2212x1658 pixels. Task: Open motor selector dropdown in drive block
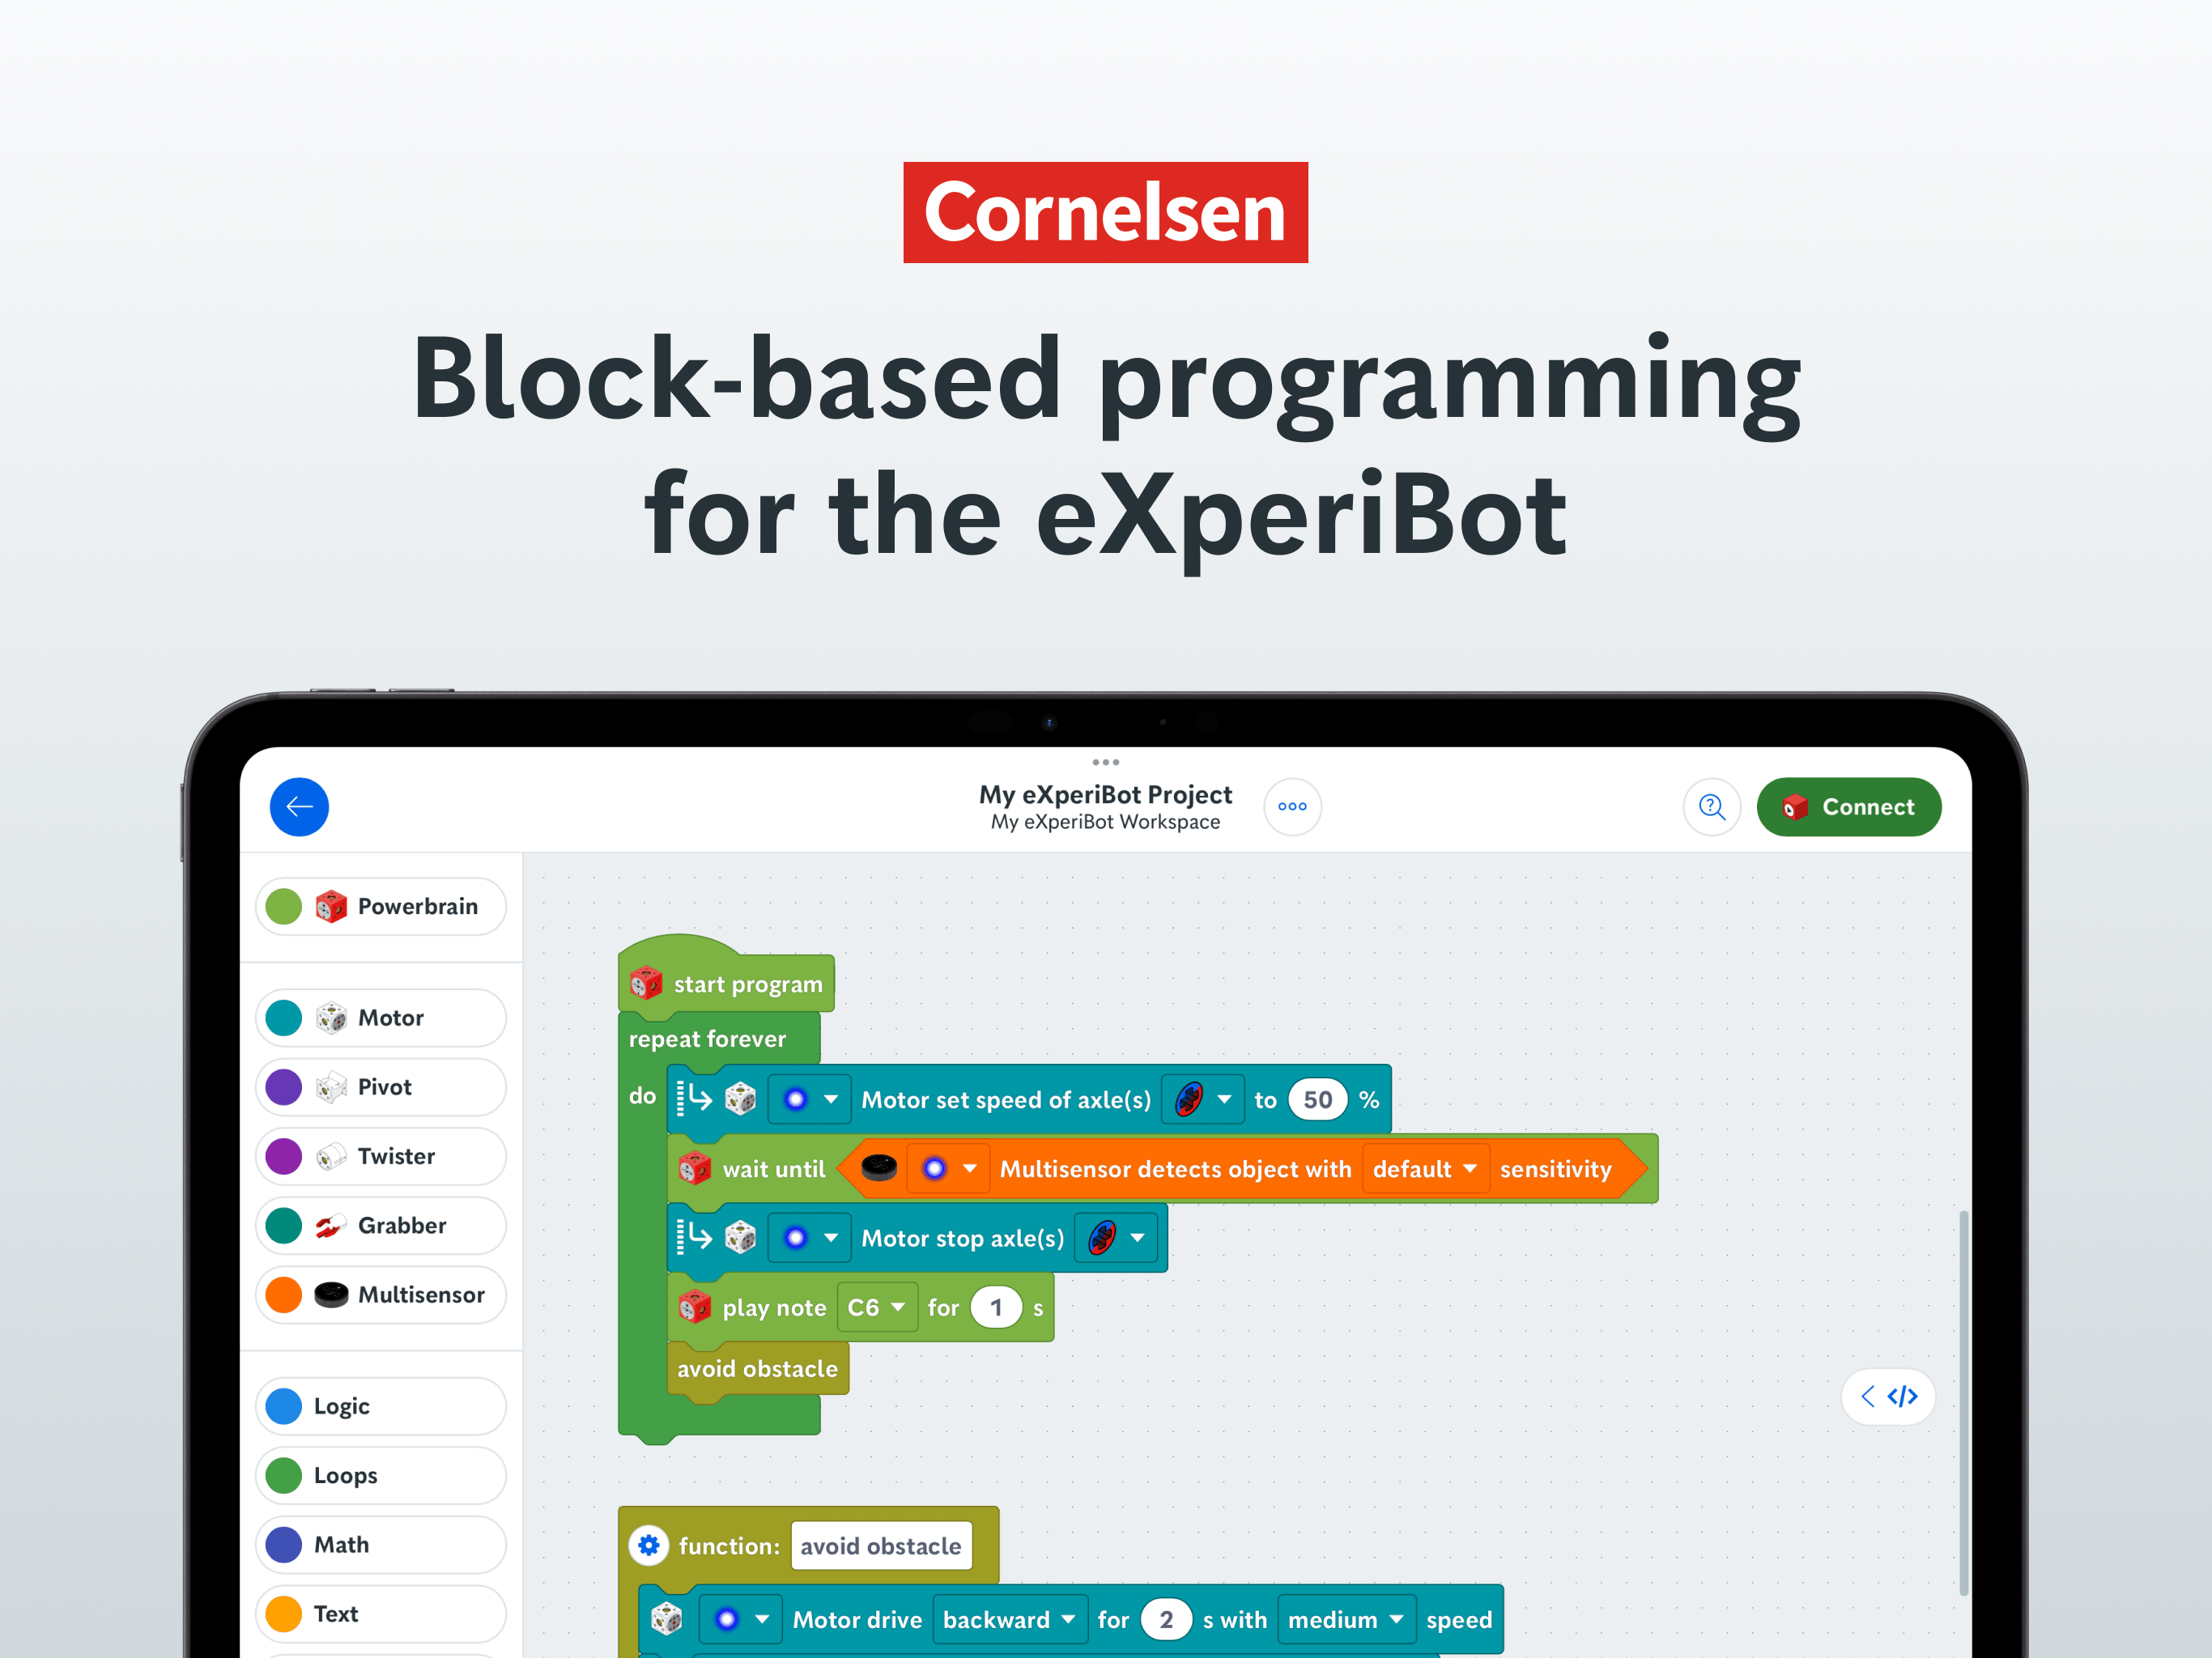point(741,1619)
